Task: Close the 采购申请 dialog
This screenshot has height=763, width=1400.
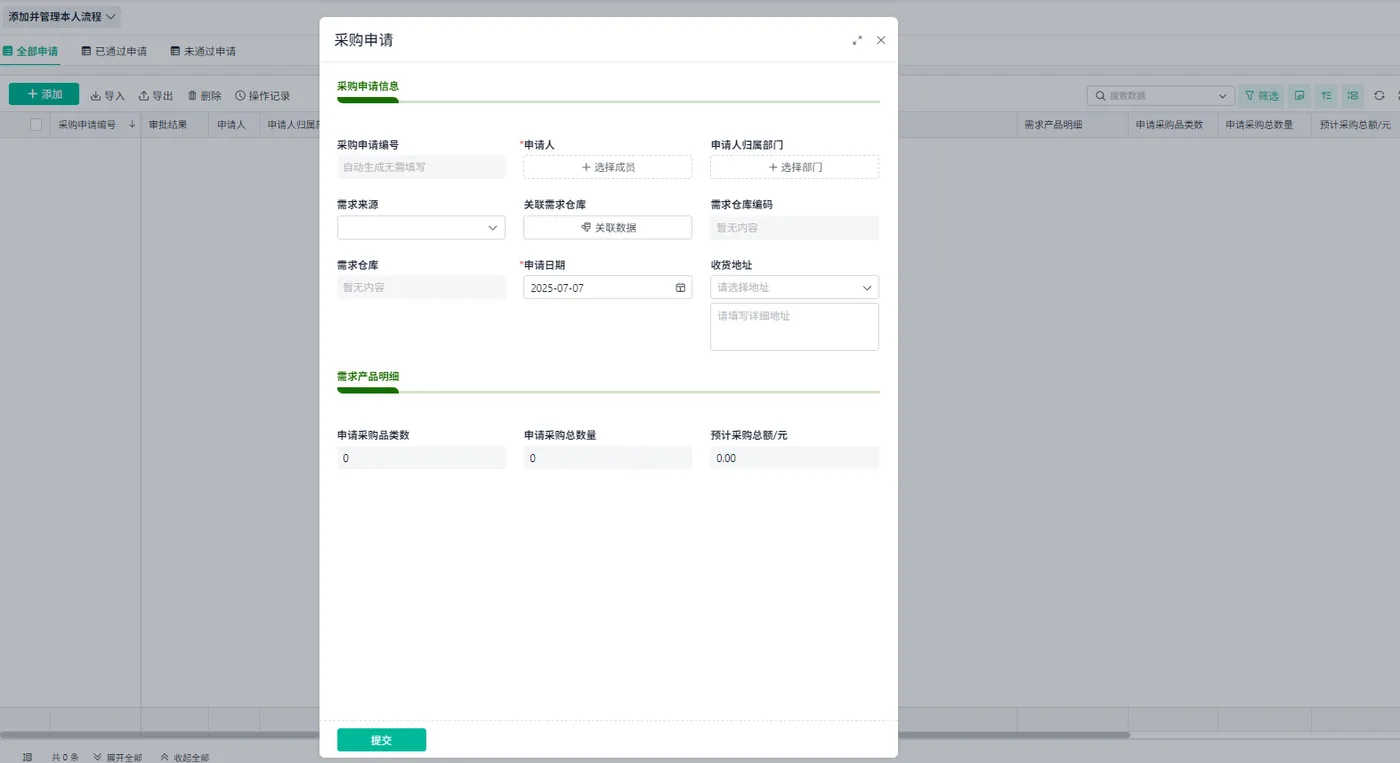Action: 881,40
